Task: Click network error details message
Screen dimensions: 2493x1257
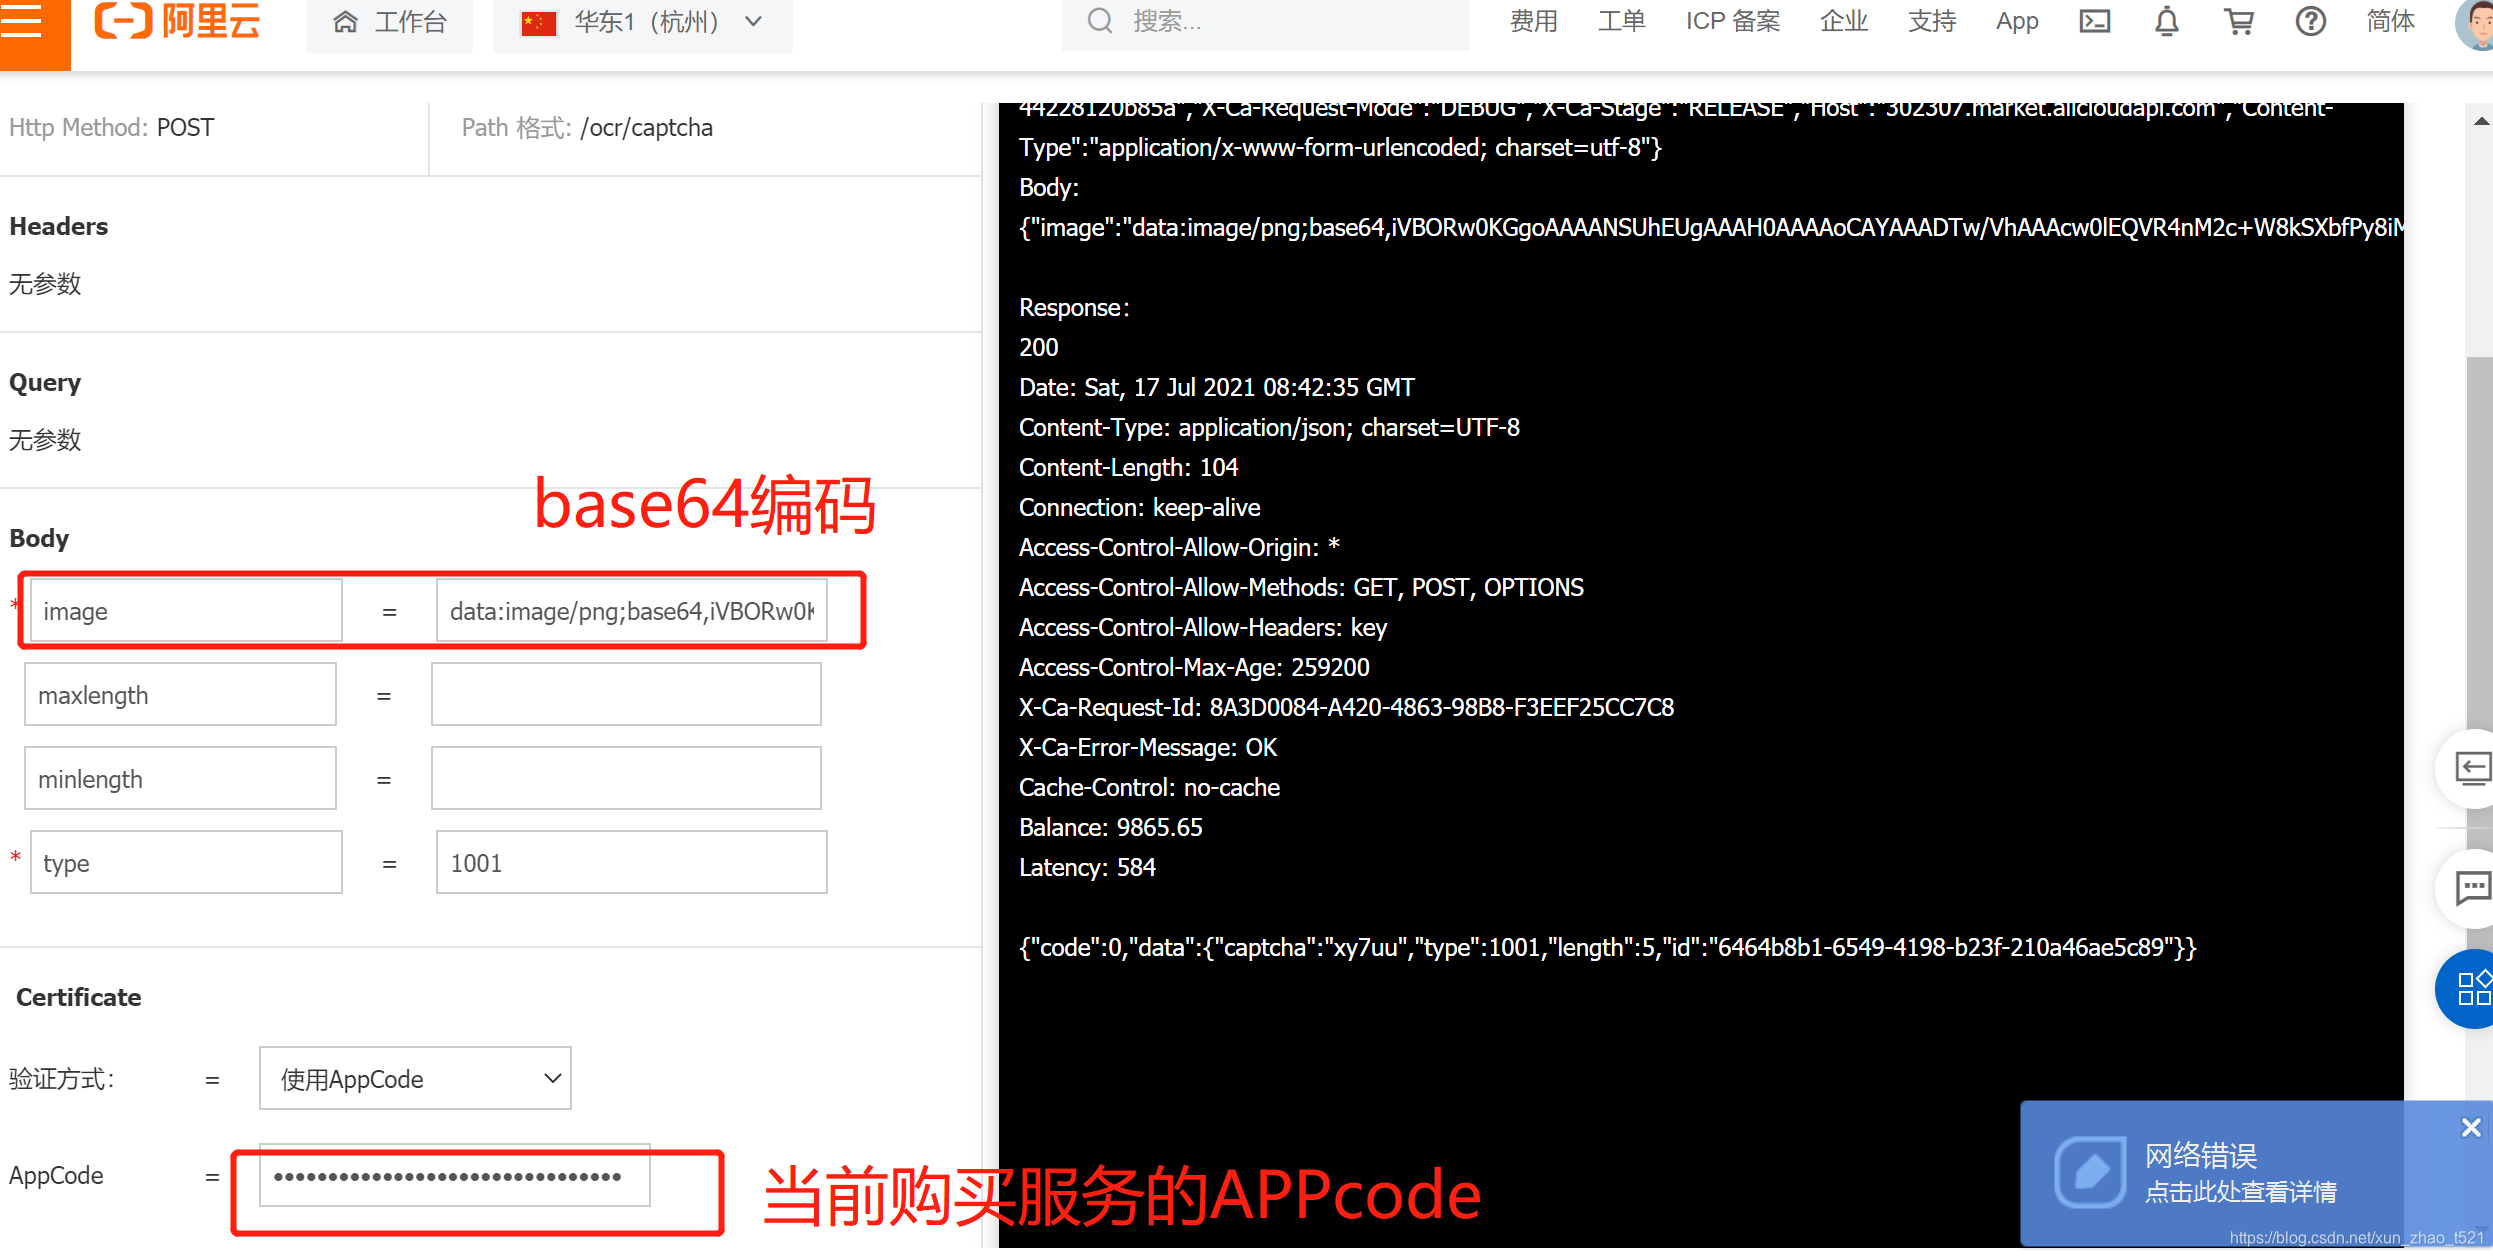Action: (2240, 1192)
